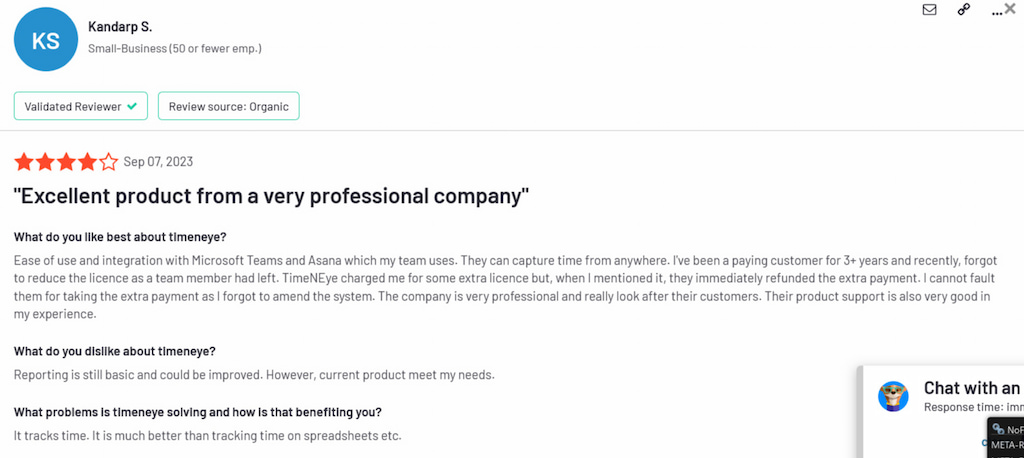Open the Kandarp S. reviewer name

click(x=120, y=27)
